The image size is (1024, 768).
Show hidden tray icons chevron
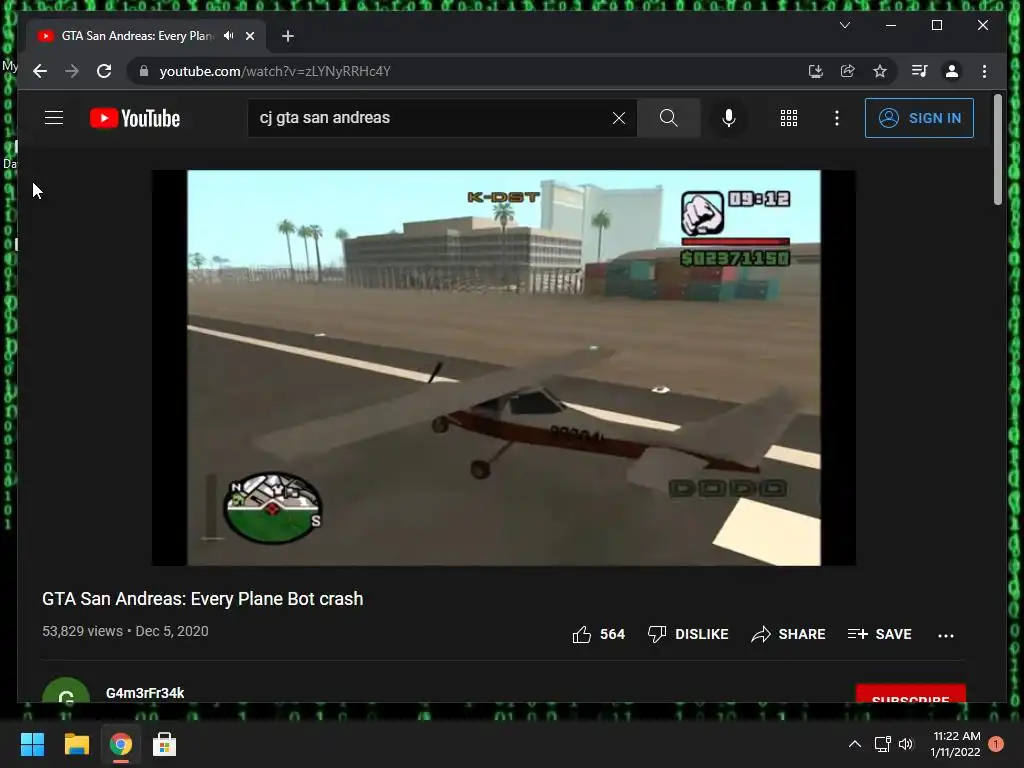(855, 744)
